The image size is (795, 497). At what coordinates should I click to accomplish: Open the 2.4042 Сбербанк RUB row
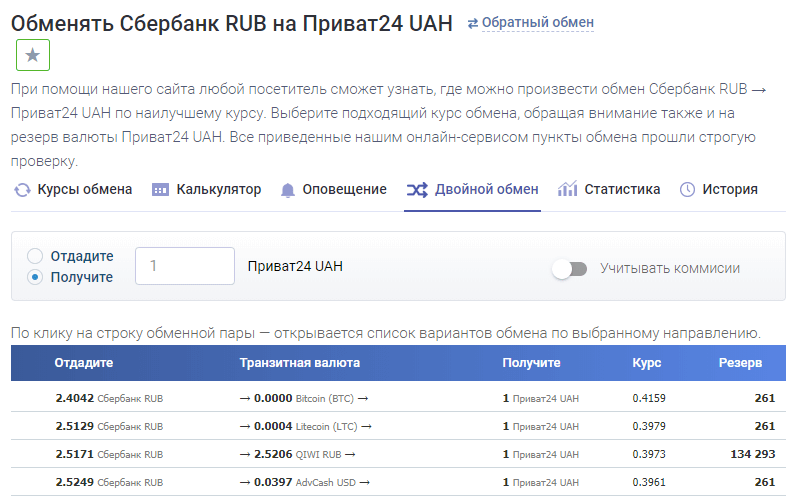click(x=399, y=398)
